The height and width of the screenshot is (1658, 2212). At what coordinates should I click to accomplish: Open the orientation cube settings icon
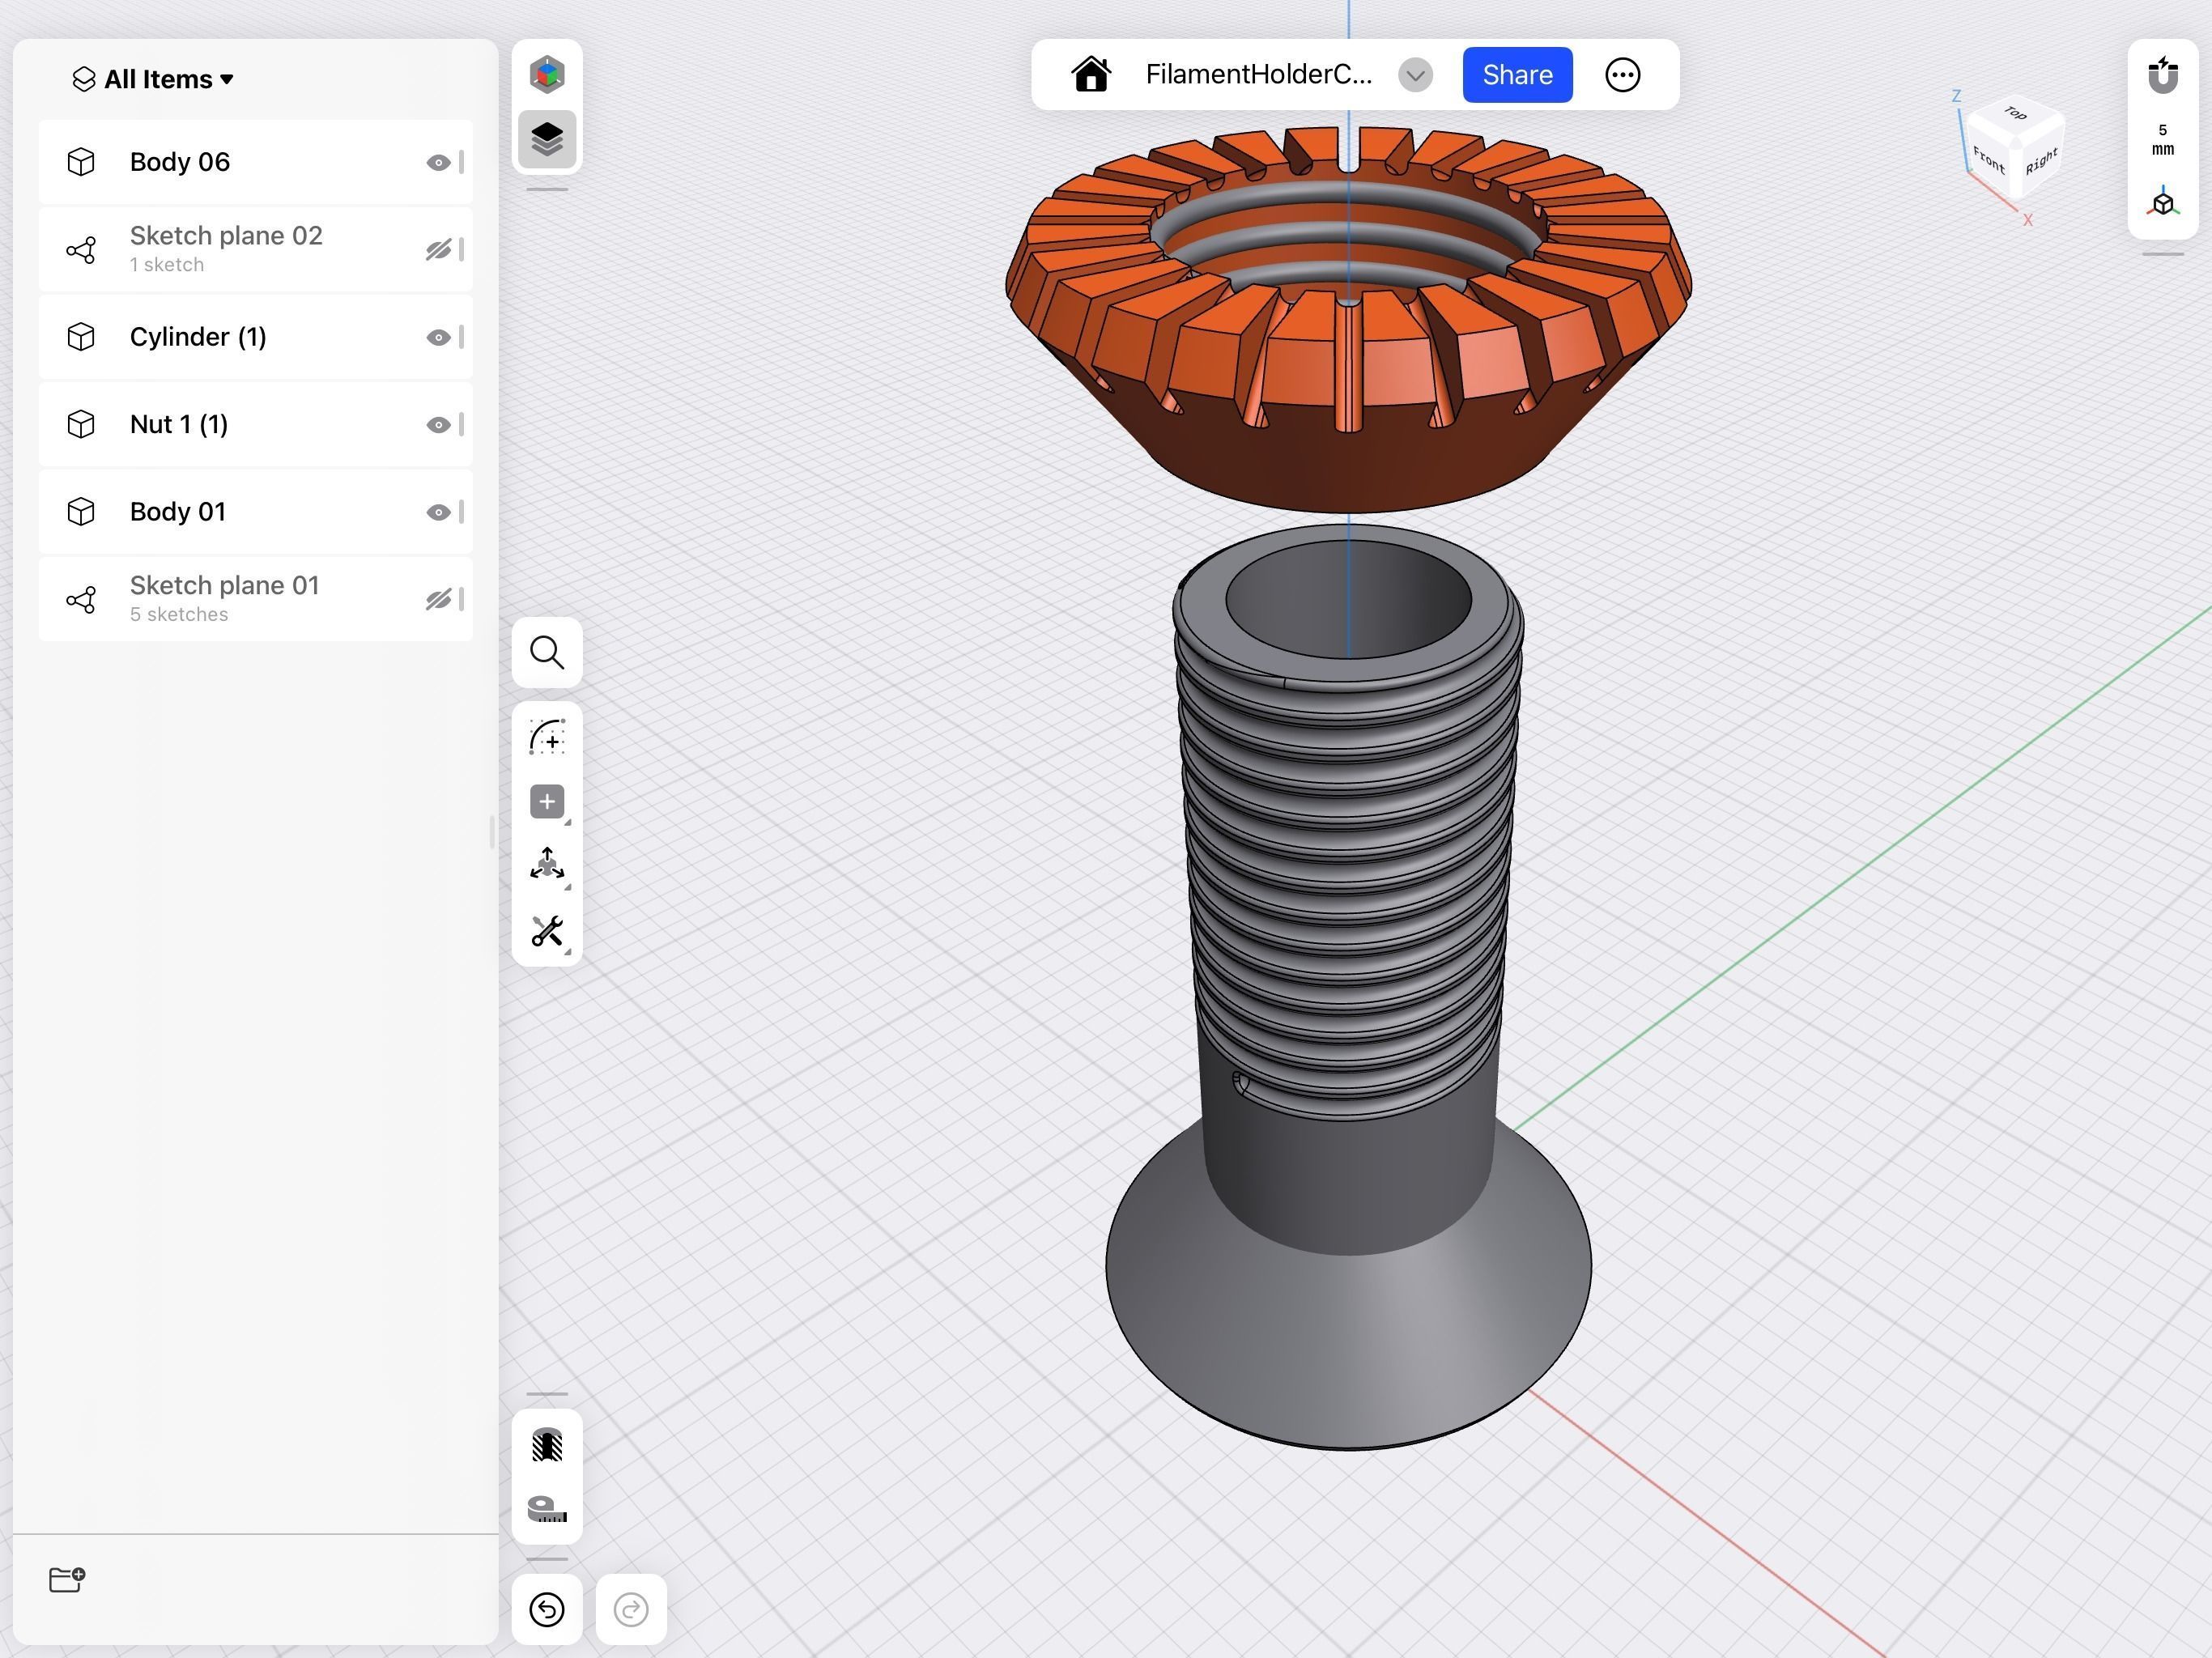click(x=2163, y=203)
